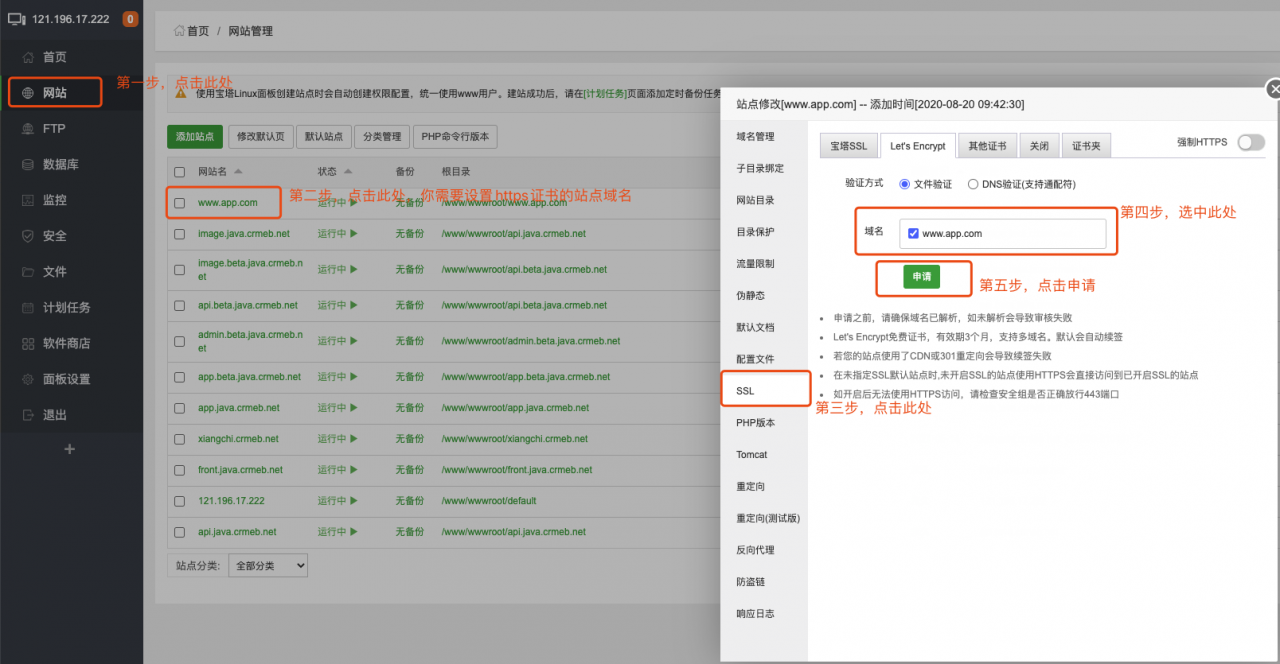The height and width of the screenshot is (664, 1280).
Task: Open Tomcat in dialog menu
Action: tap(752, 455)
